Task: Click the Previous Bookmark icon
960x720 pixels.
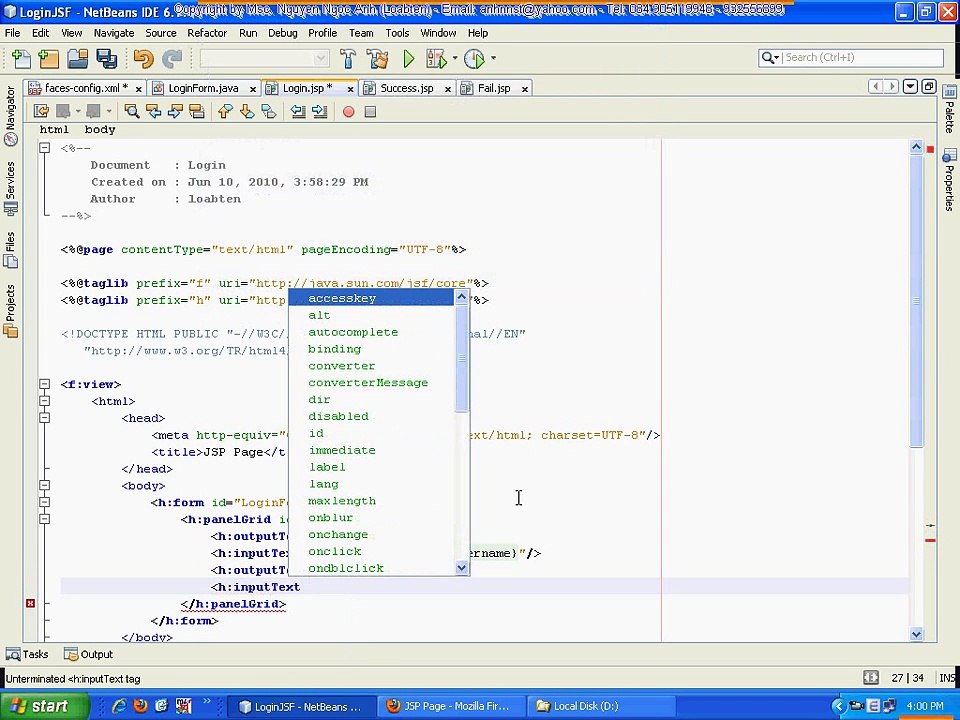Action: click(225, 111)
